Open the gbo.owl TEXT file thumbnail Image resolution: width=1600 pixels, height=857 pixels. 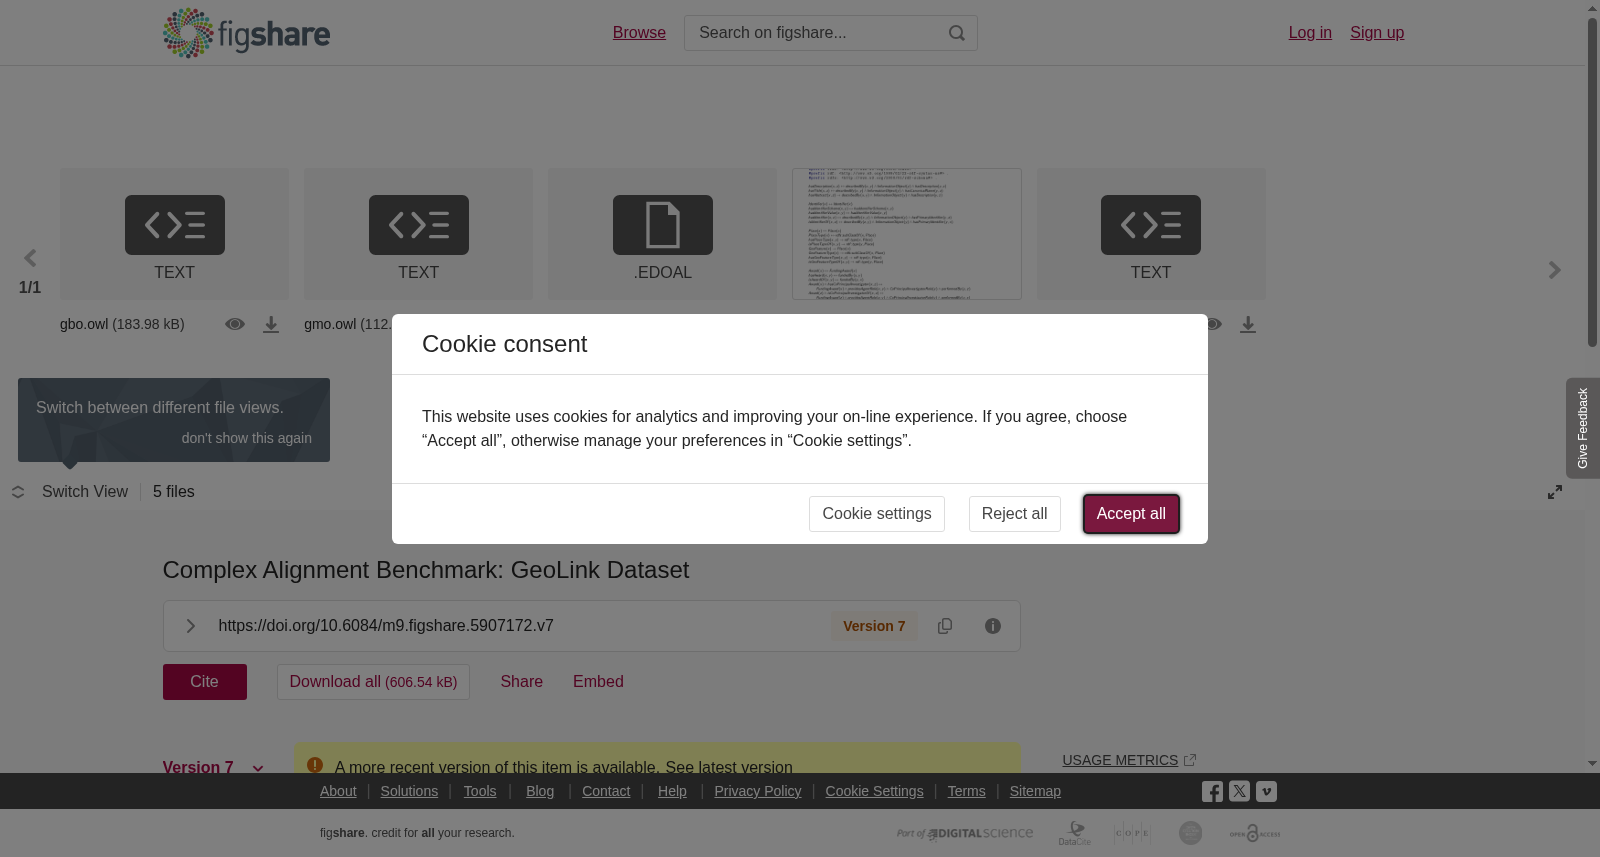174,234
